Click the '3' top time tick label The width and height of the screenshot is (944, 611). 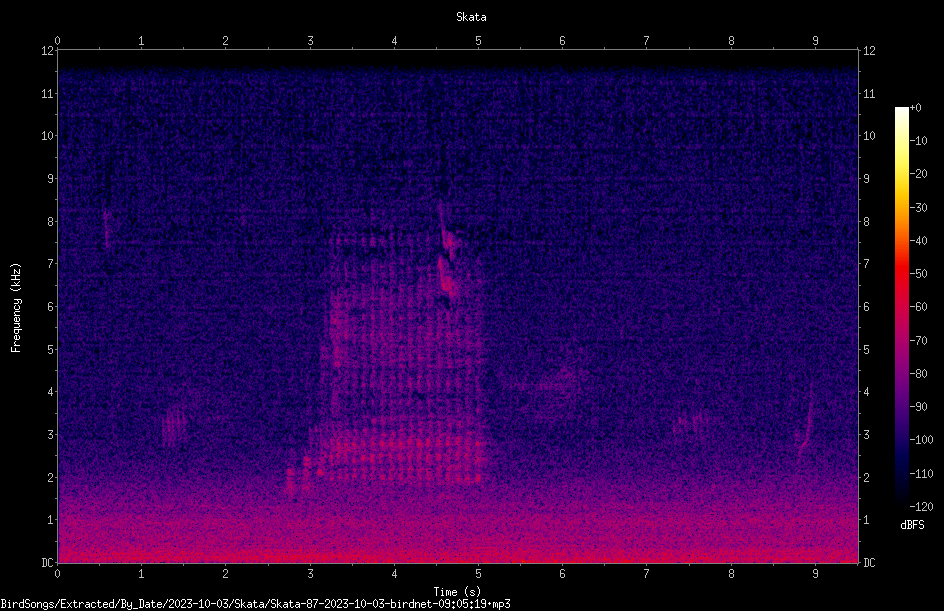[310, 41]
